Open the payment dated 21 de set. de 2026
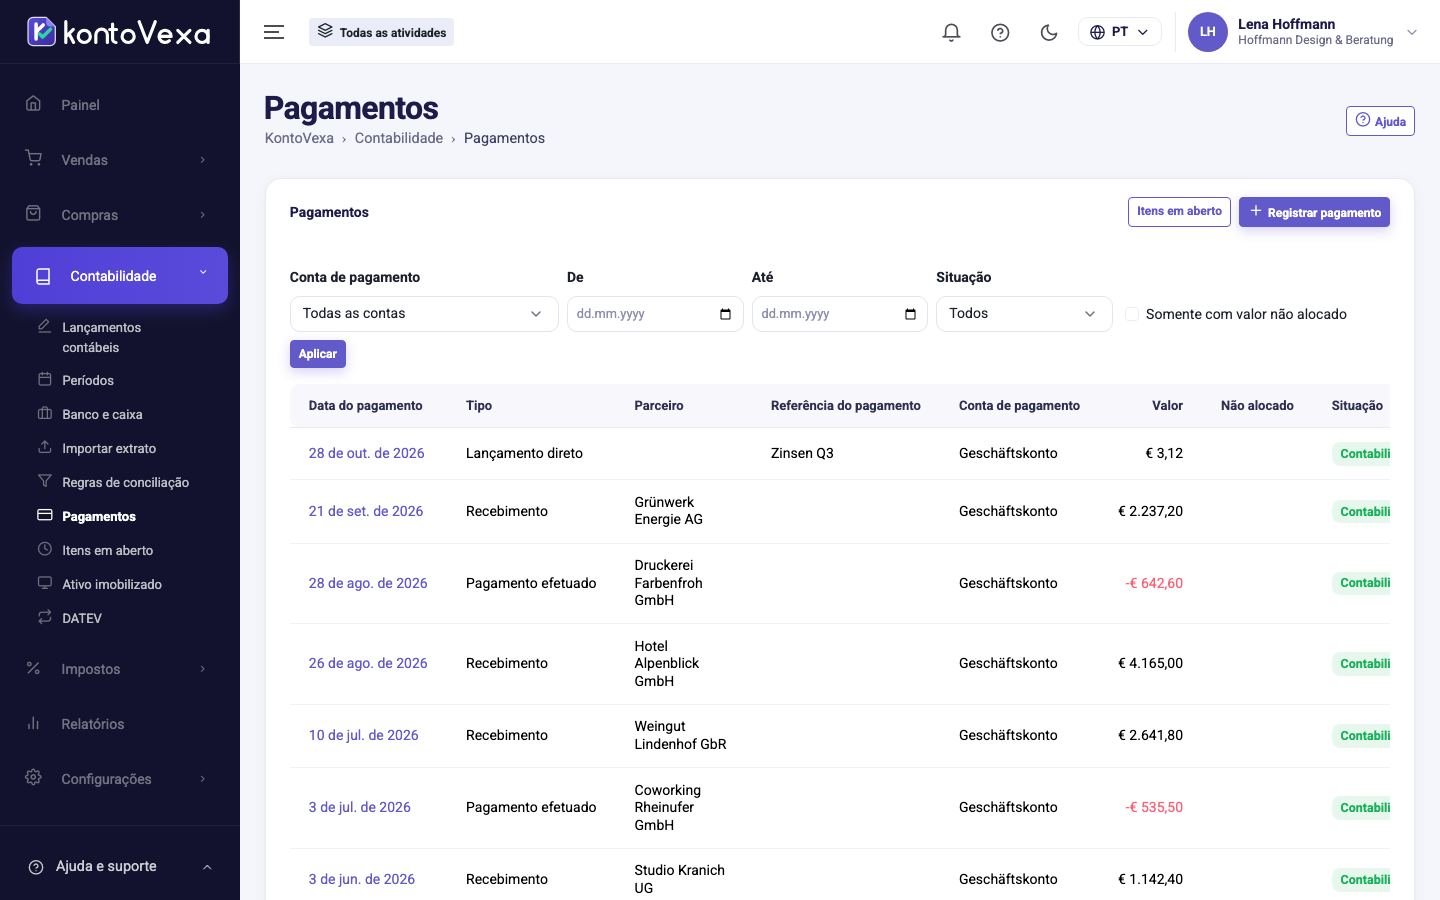 (365, 511)
